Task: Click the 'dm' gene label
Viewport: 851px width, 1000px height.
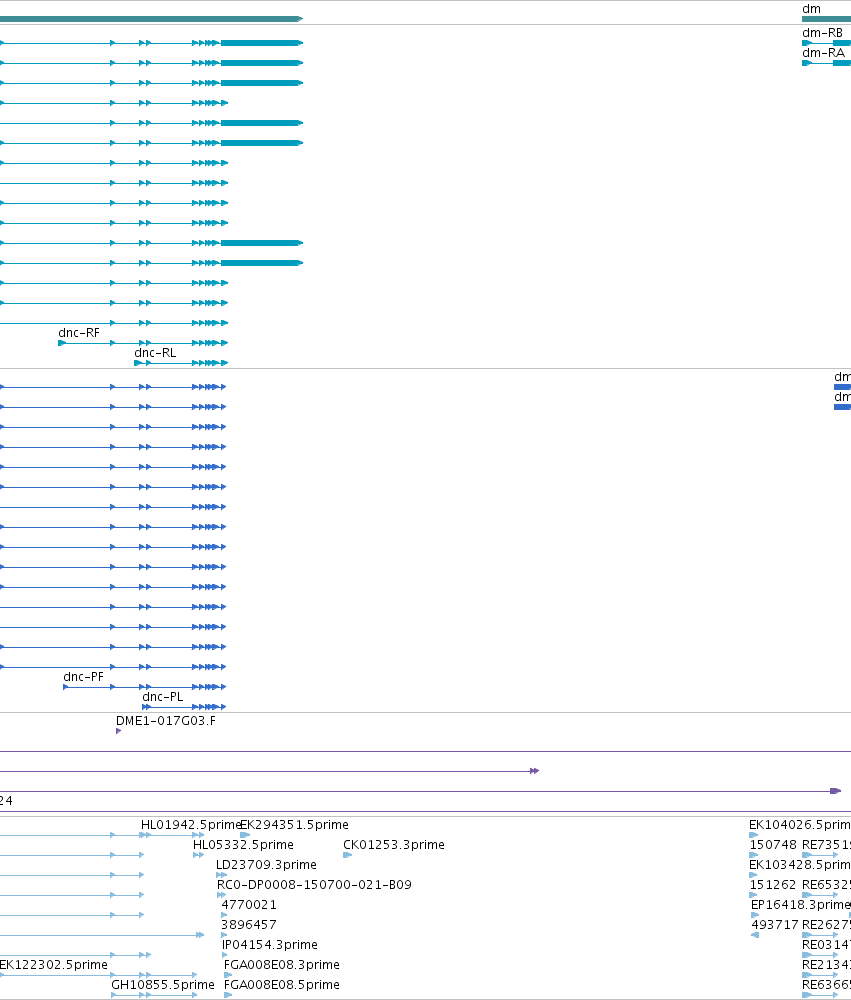Action: (811, 9)
